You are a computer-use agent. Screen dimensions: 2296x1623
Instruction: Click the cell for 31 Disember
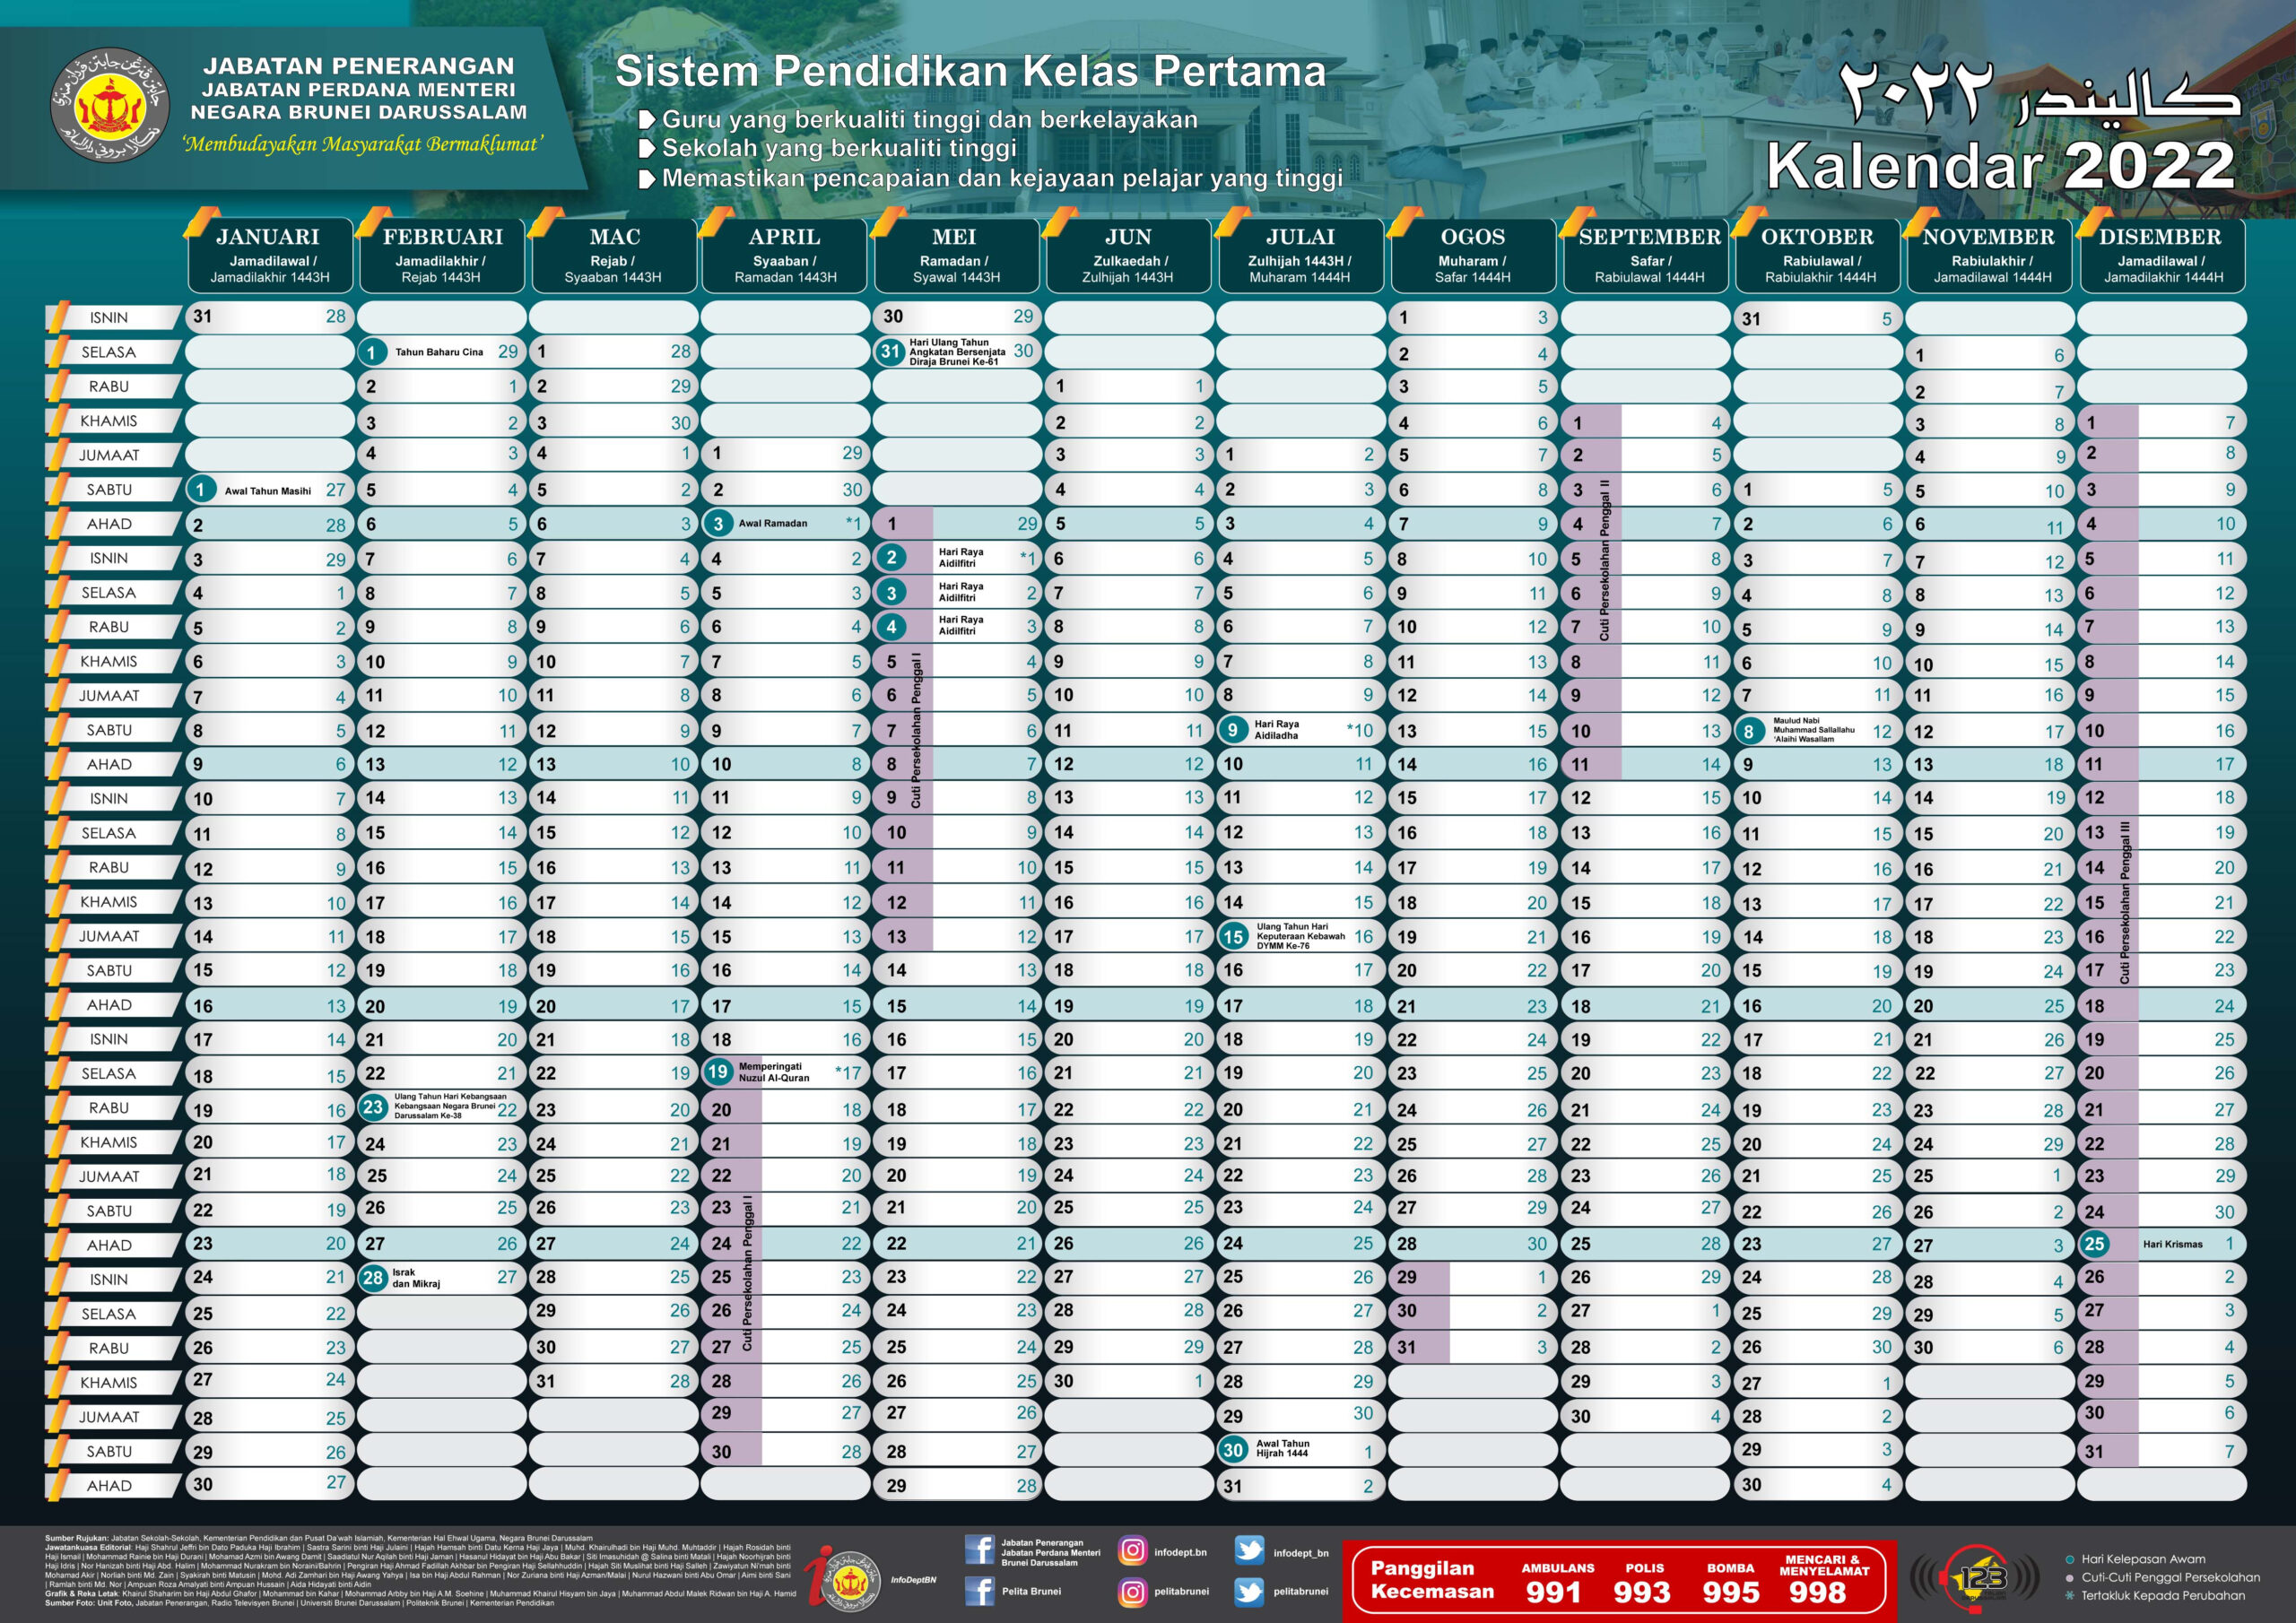coord(2161,1450)
